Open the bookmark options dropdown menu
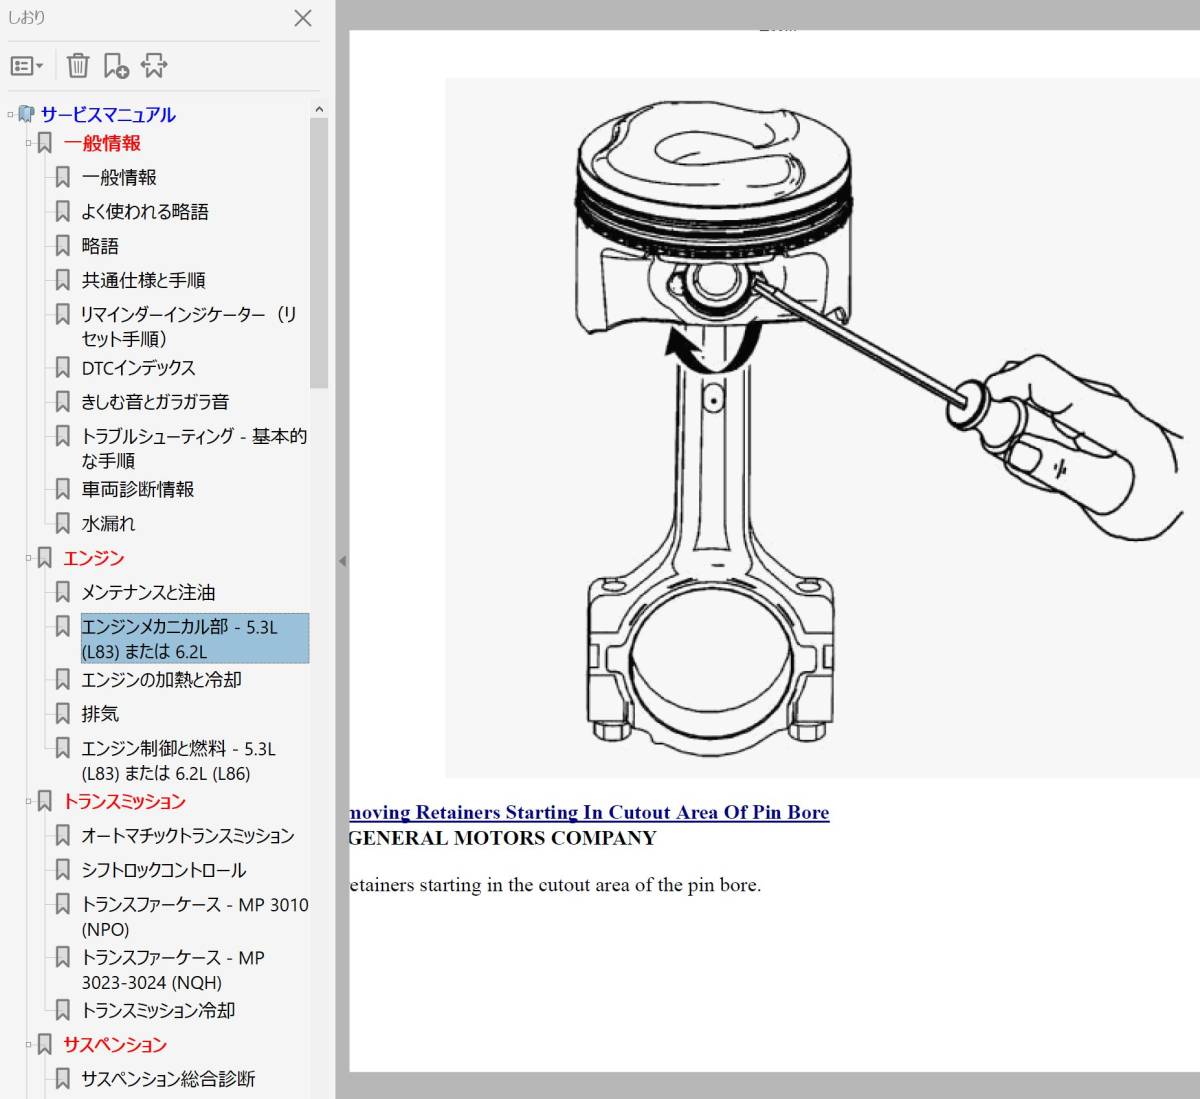This screenshot has width=1200, height=1099. 26,66
